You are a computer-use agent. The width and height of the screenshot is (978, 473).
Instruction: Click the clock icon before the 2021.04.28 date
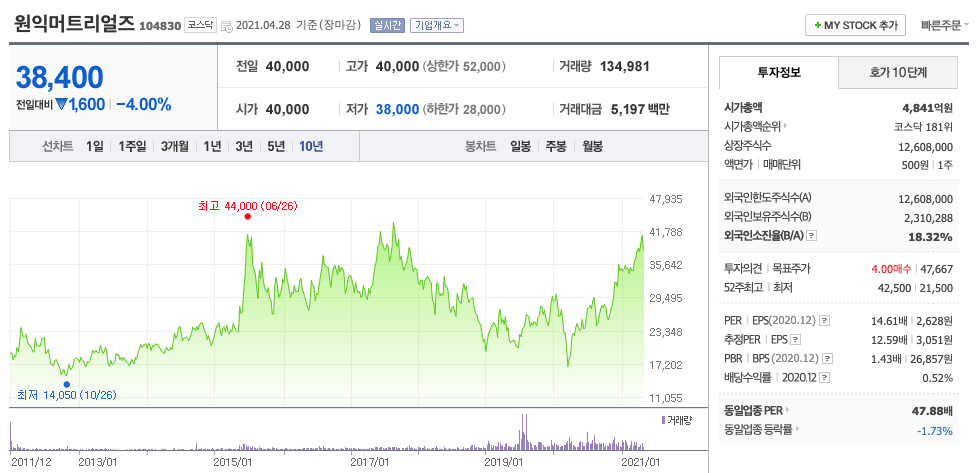(x=227, y=26)
